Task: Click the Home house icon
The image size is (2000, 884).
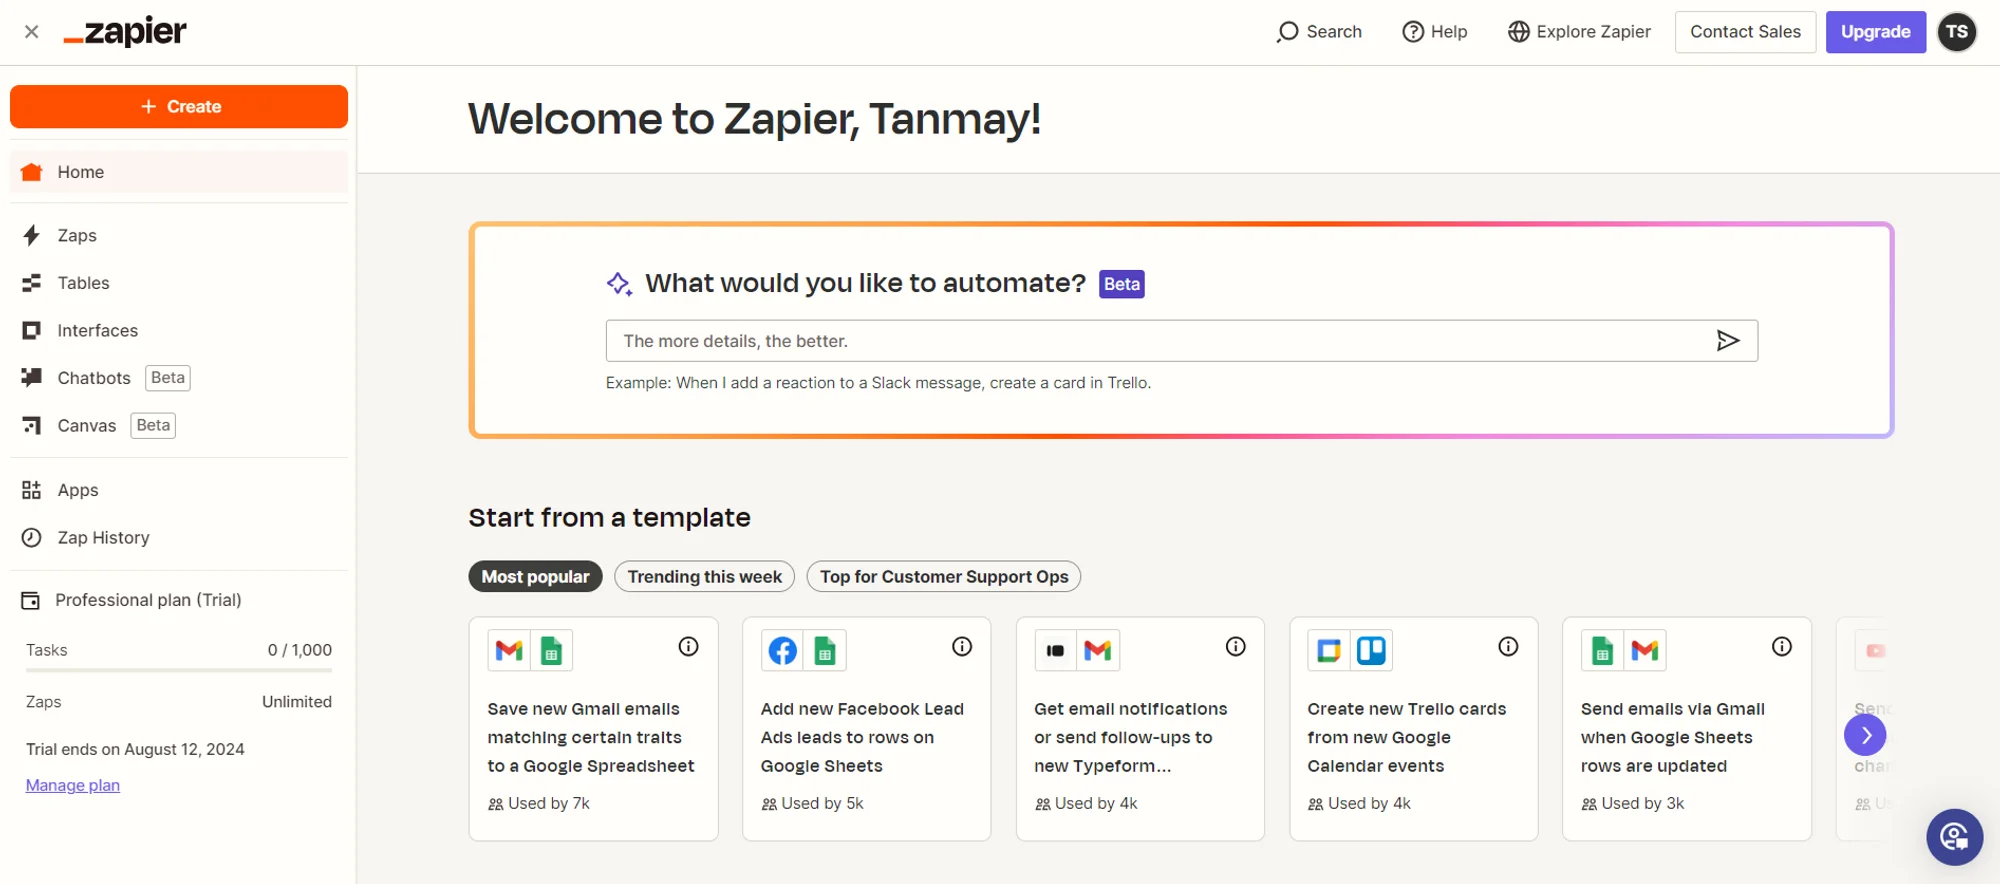Action: [x=32, y=172]
